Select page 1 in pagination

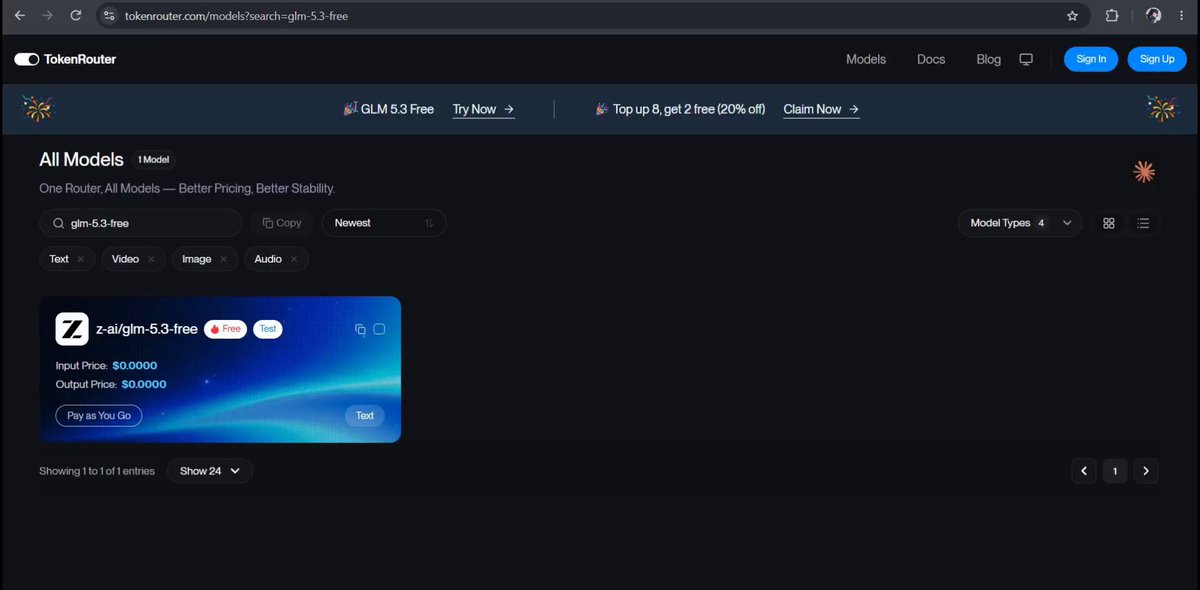(x=1115, y=471)
